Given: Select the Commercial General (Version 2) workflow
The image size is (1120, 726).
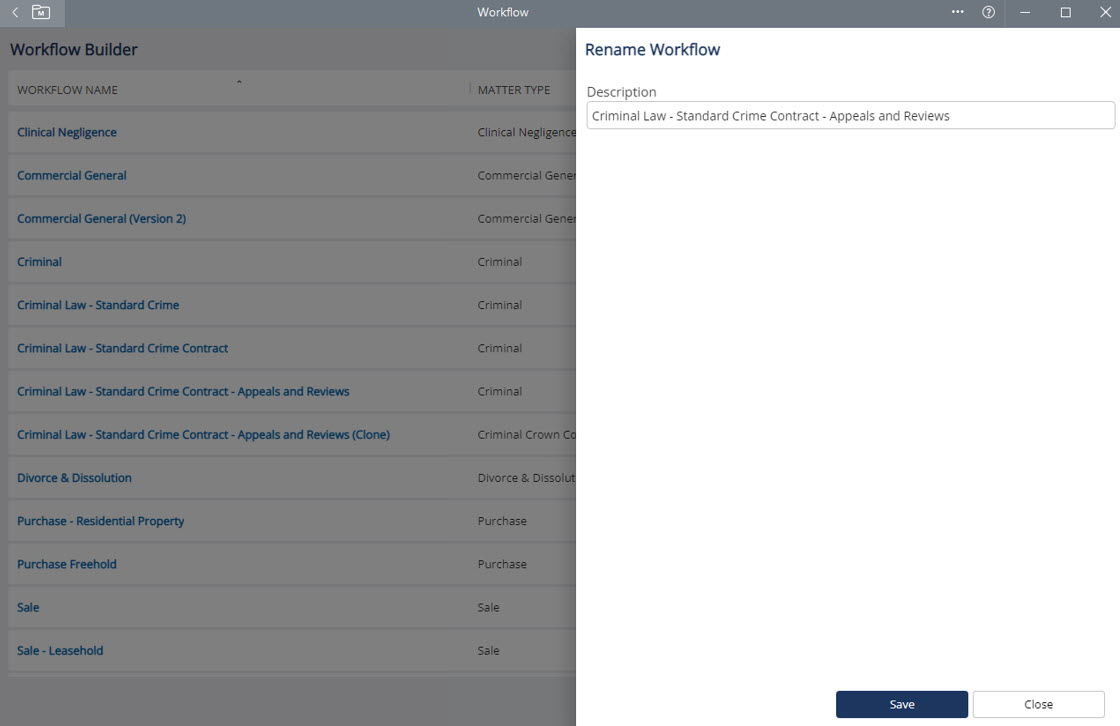Looking at the screenshot, I should pos(101,219).
